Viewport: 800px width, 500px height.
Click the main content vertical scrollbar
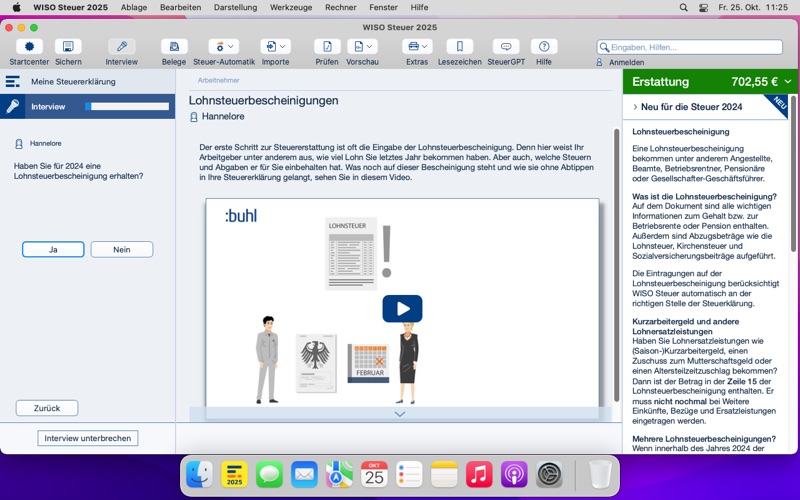(616, 265)
